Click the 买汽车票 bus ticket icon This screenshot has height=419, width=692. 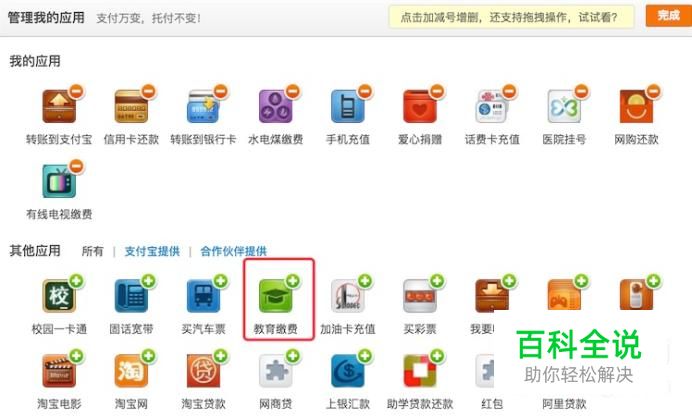point(203,296)
